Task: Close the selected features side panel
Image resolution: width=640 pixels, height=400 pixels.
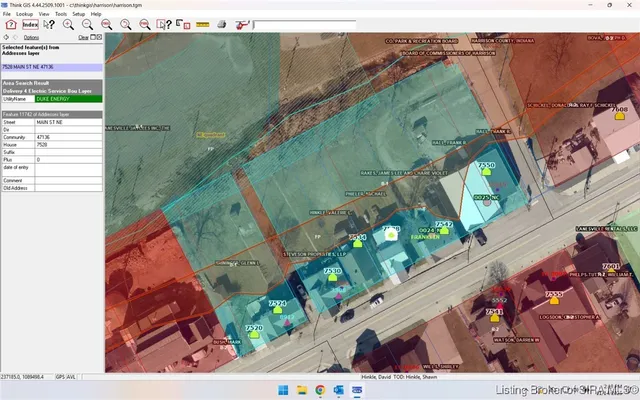Action: (x=99, y=37)
